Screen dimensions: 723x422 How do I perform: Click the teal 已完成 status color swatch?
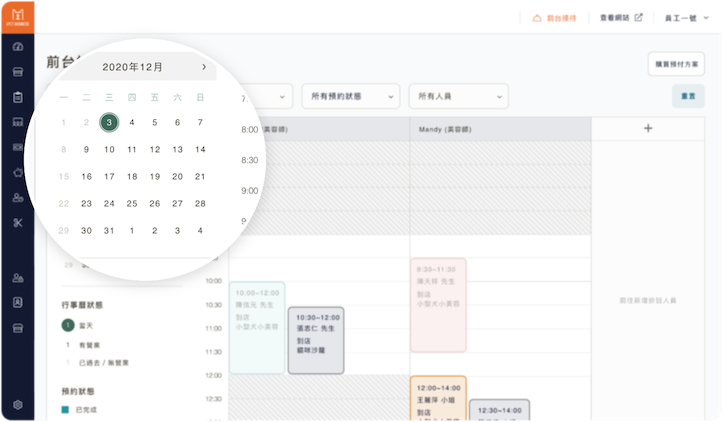coord(65,410)
